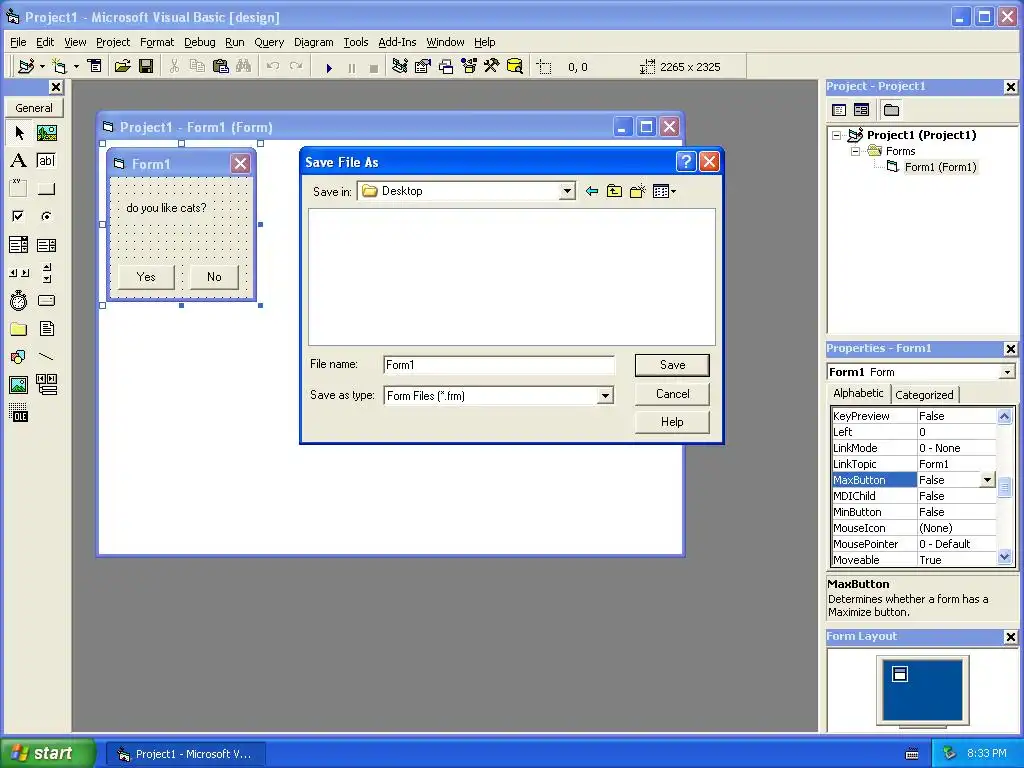Screen dimensions: 1024x768
Task: Collapse the Project1 tree node
Action: [x=837, y=135]
